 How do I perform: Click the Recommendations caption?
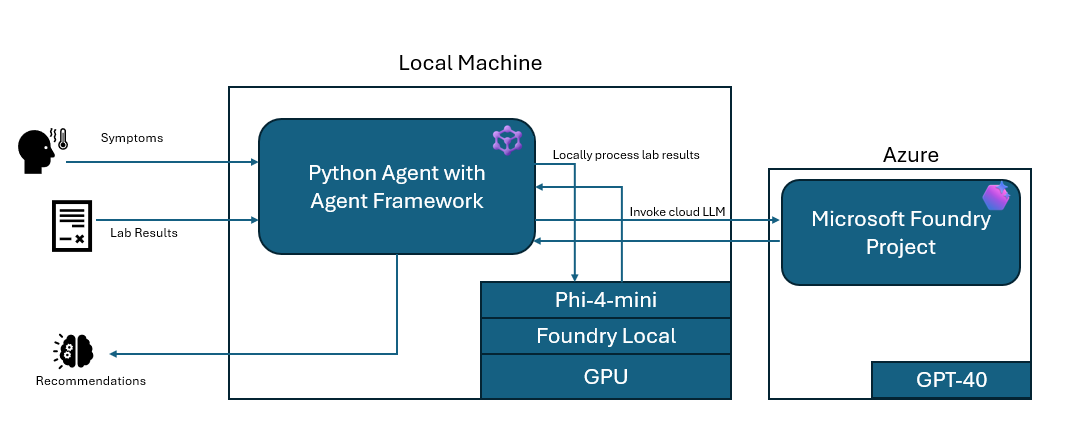[x=91, y=381]
